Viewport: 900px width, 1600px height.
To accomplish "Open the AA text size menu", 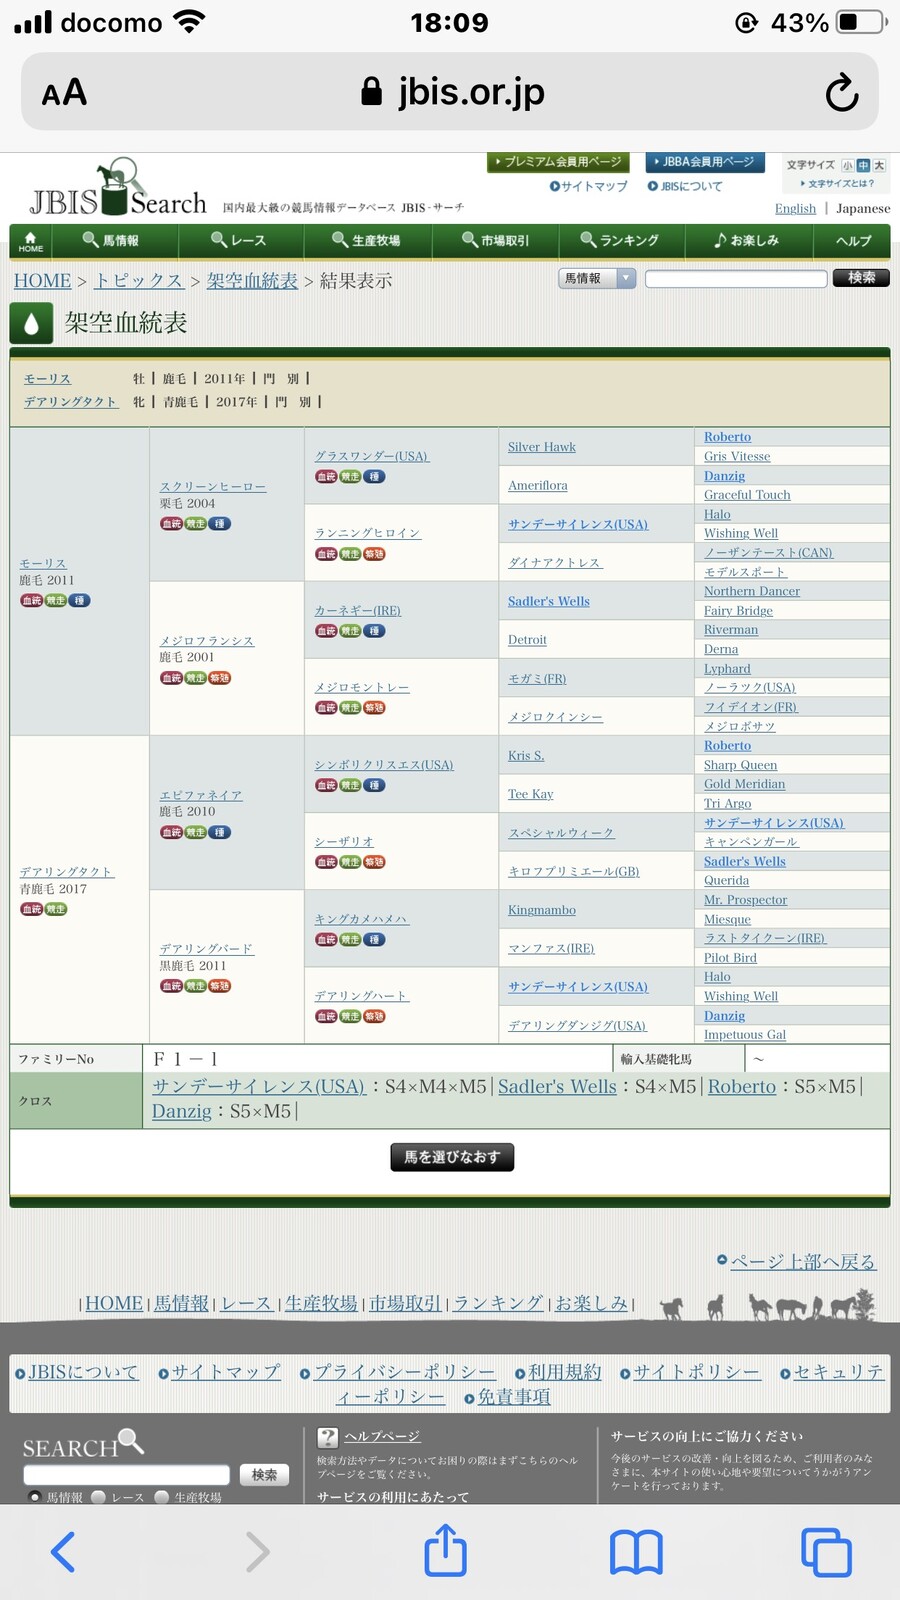I will coord(64,93).
